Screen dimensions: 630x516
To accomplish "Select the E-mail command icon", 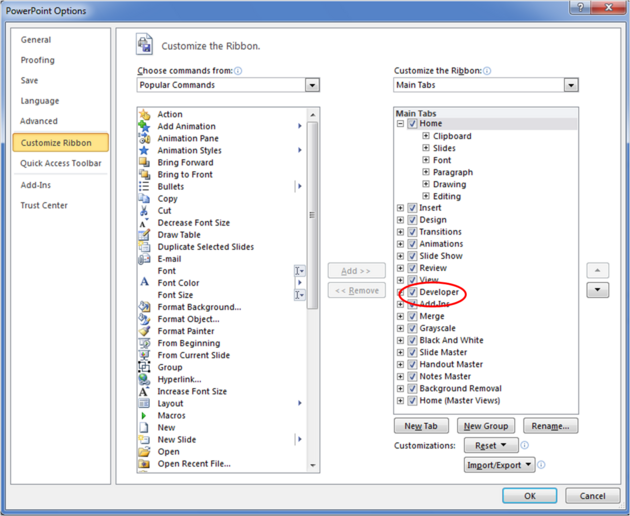I will [145, 259].
